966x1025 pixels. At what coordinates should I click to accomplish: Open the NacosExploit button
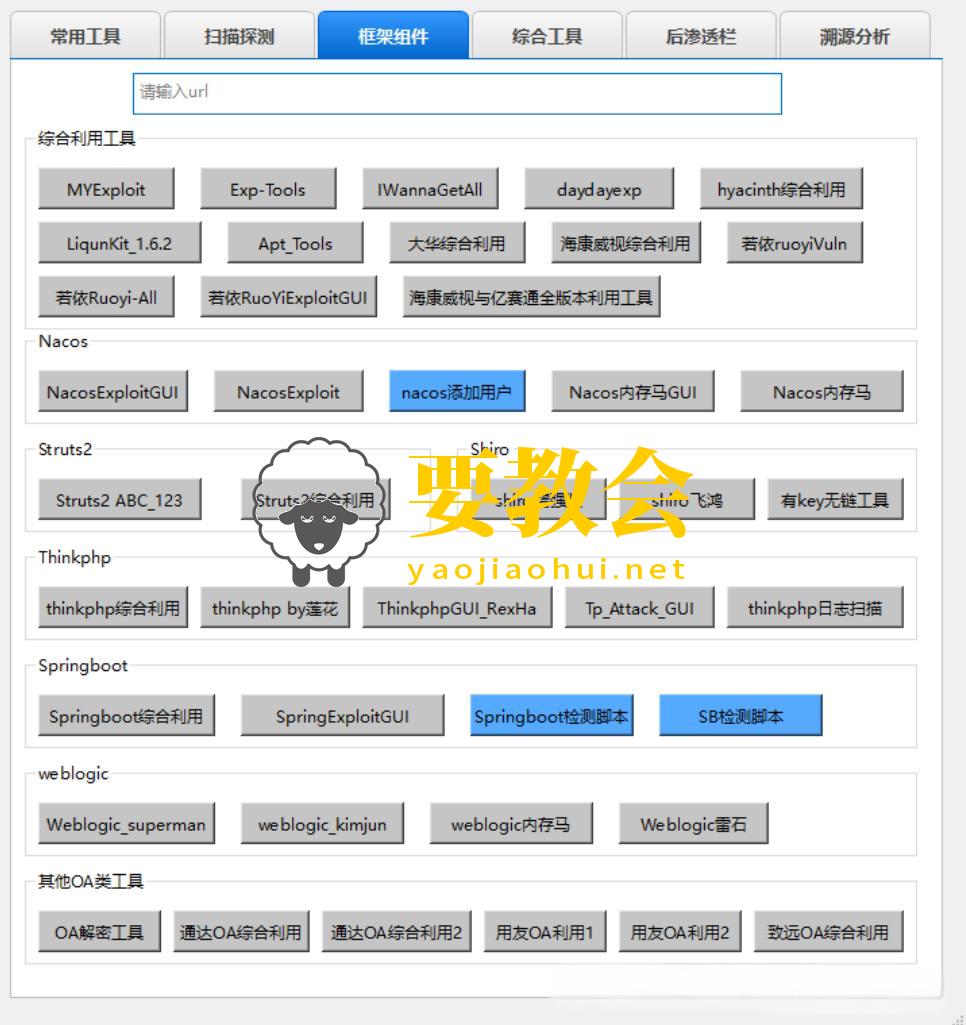pyautogui.click(x=288, y=392)
